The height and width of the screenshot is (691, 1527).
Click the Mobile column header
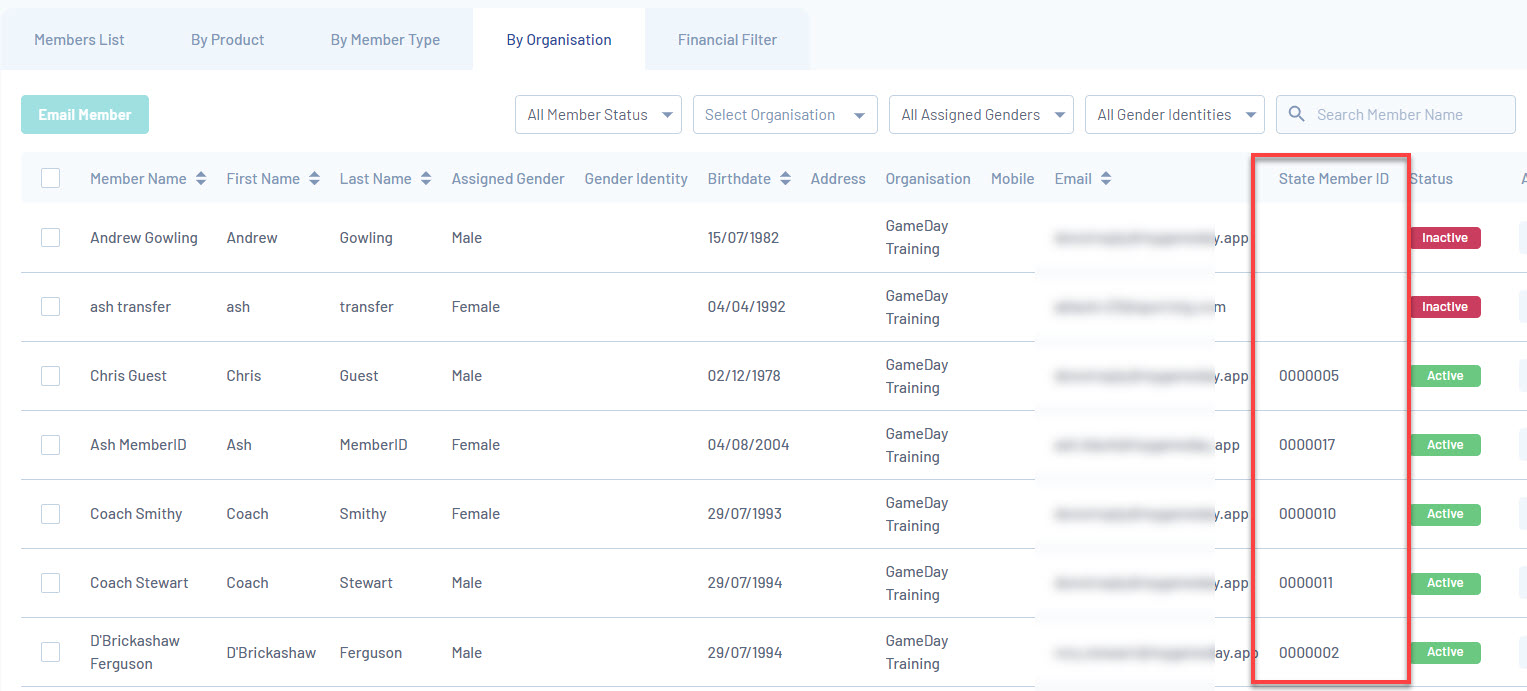tap(1012, 179)
